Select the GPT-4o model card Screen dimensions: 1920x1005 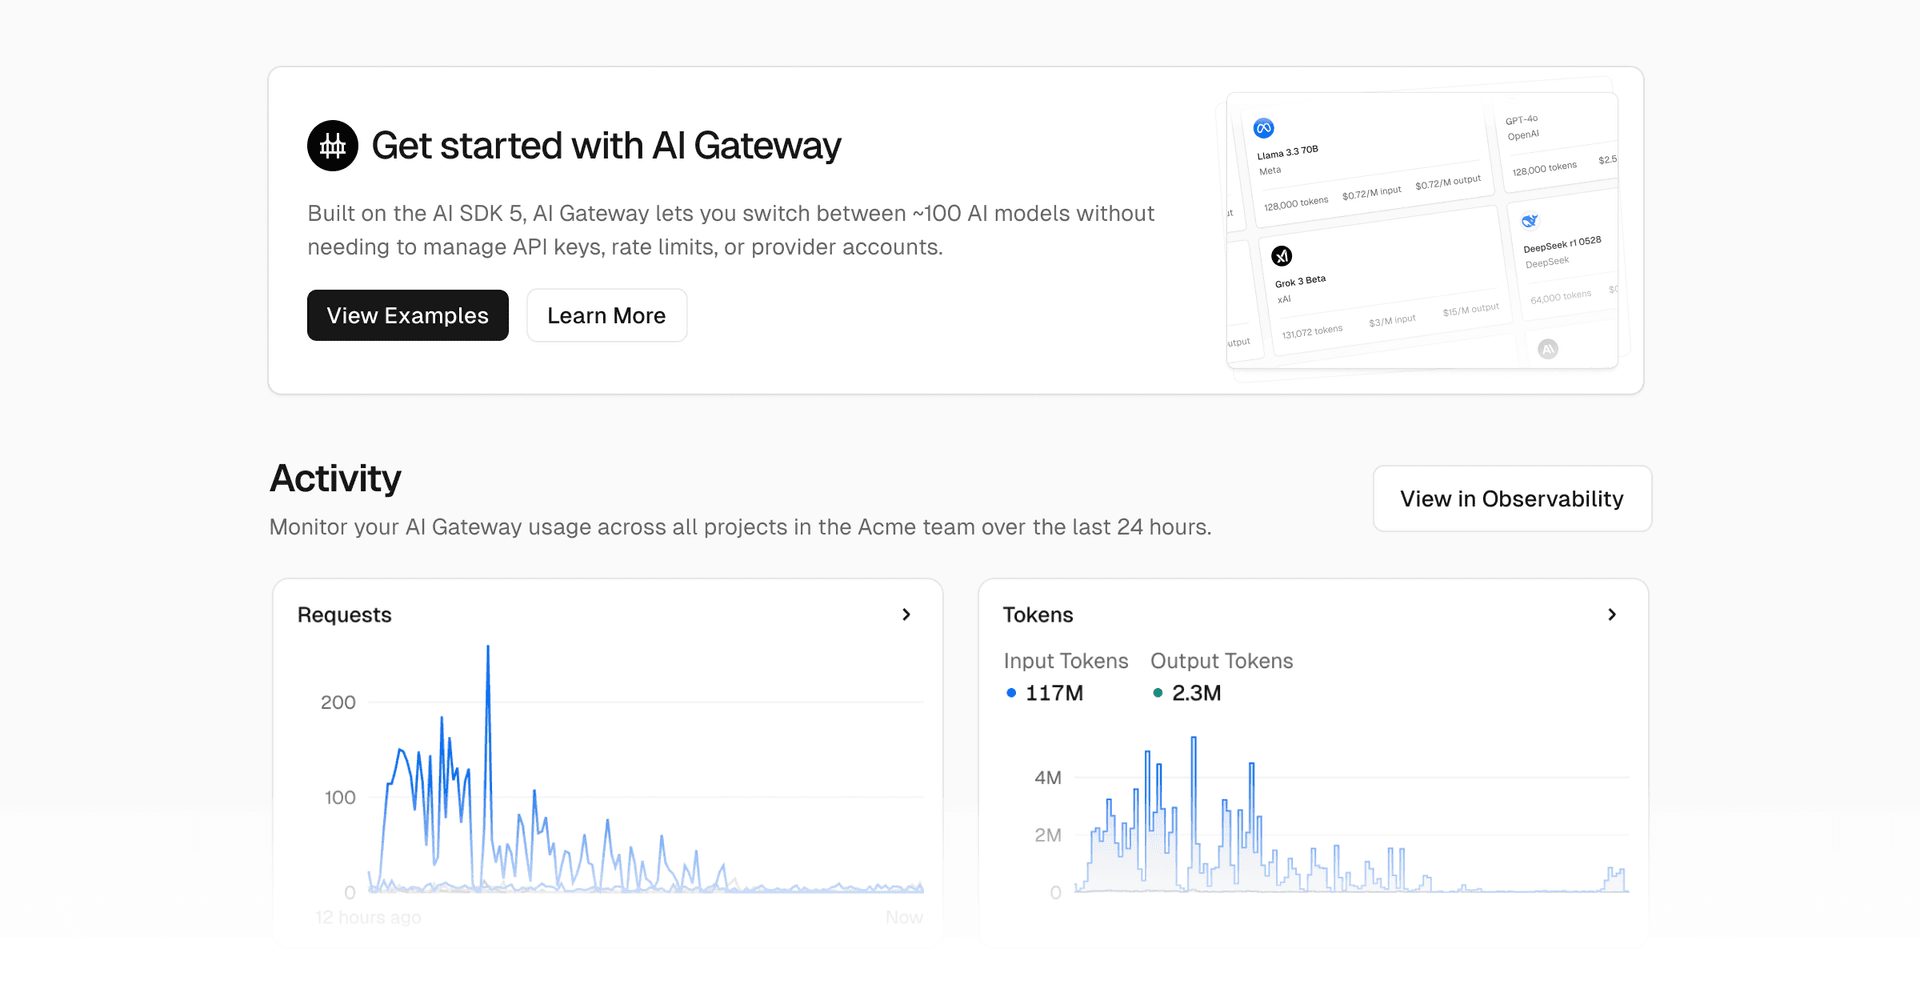(x=1555, y=142)
